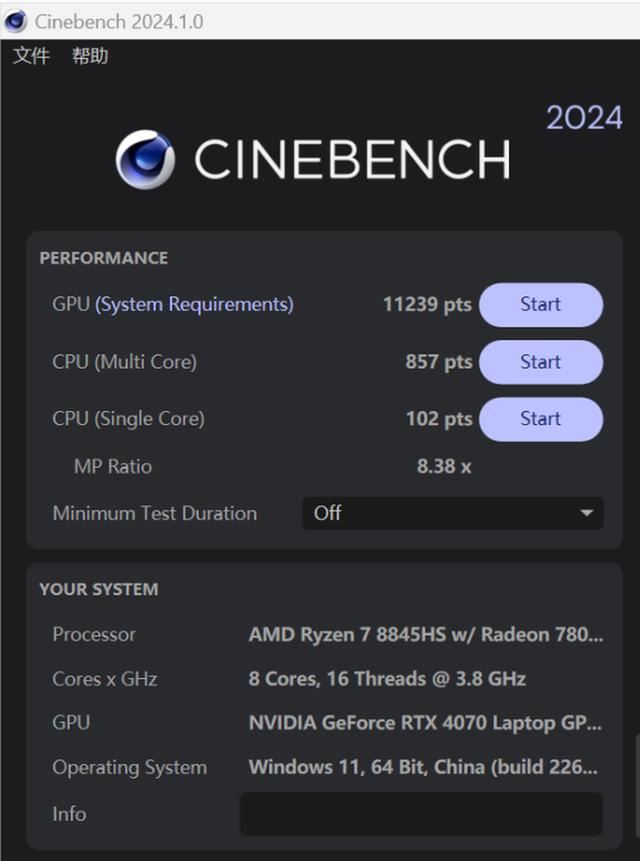640x861 pixels.
Task: Start the GPU benchmark test
Action: (x=541, y=304)
